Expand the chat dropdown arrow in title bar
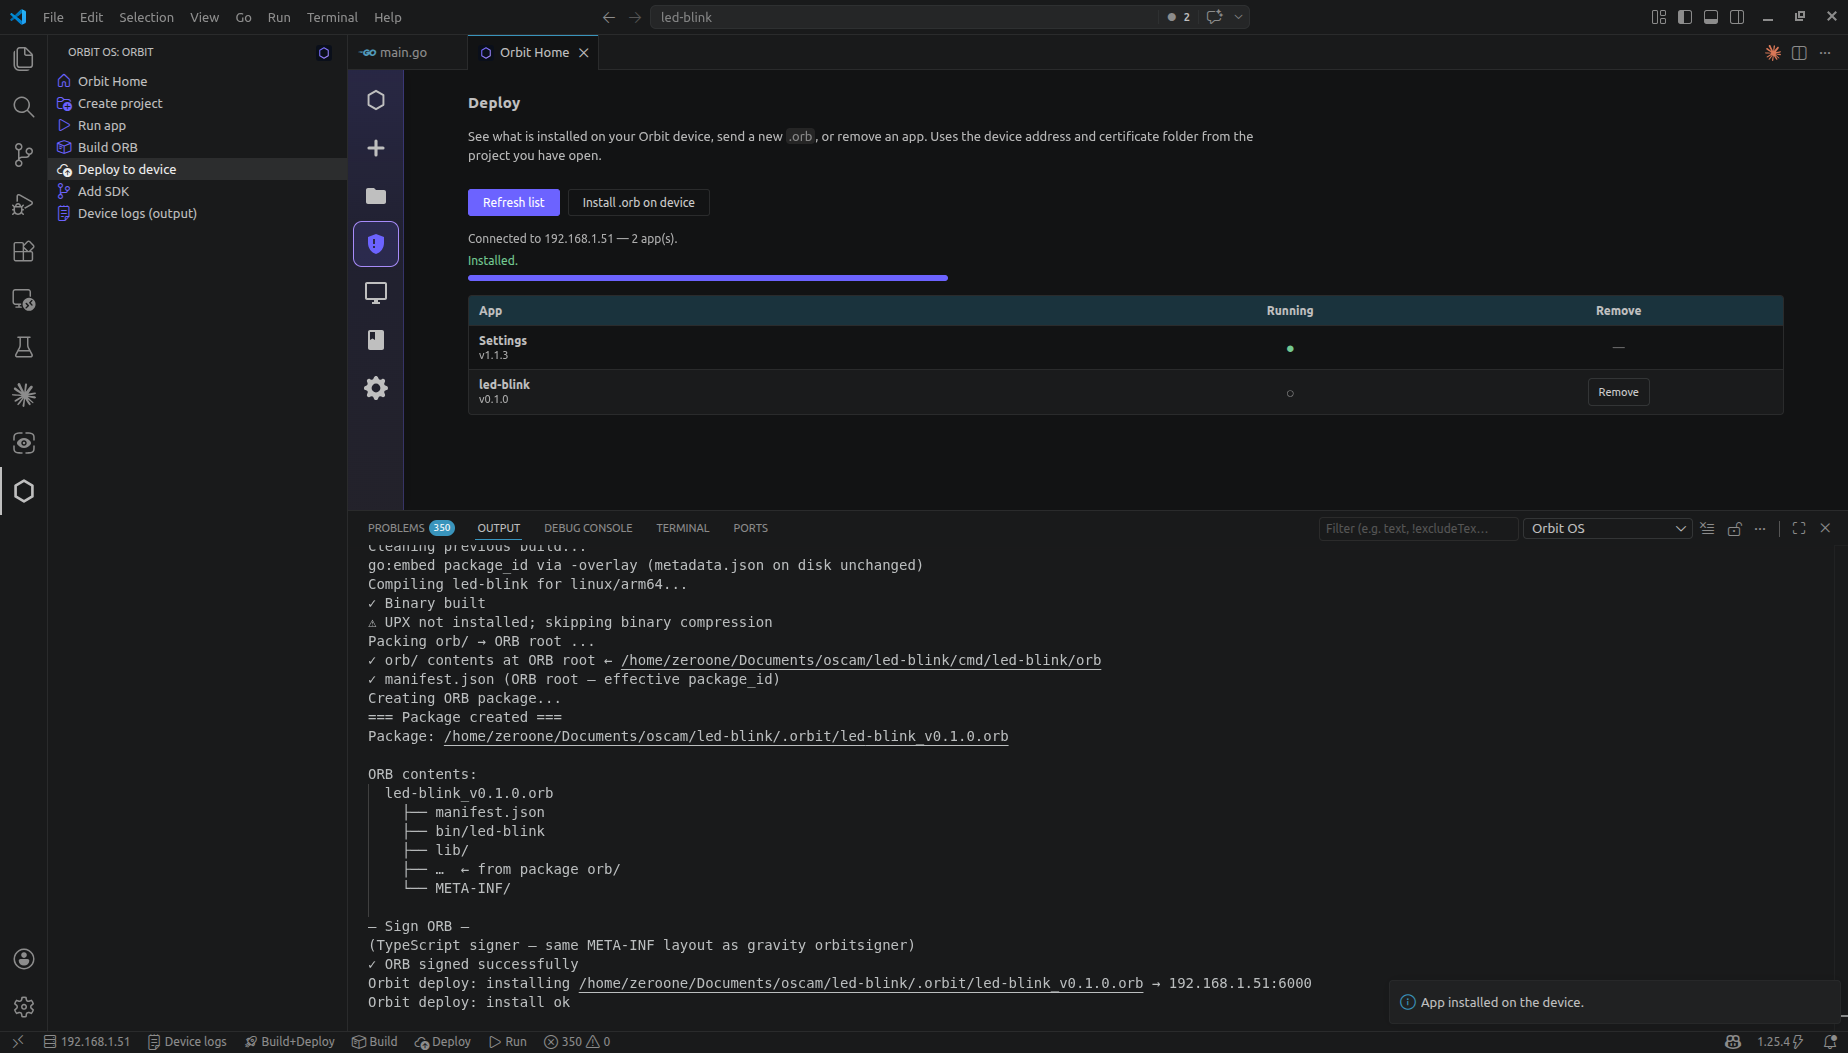This screenshot has height=1053, width=1848. pos(1239,17)
